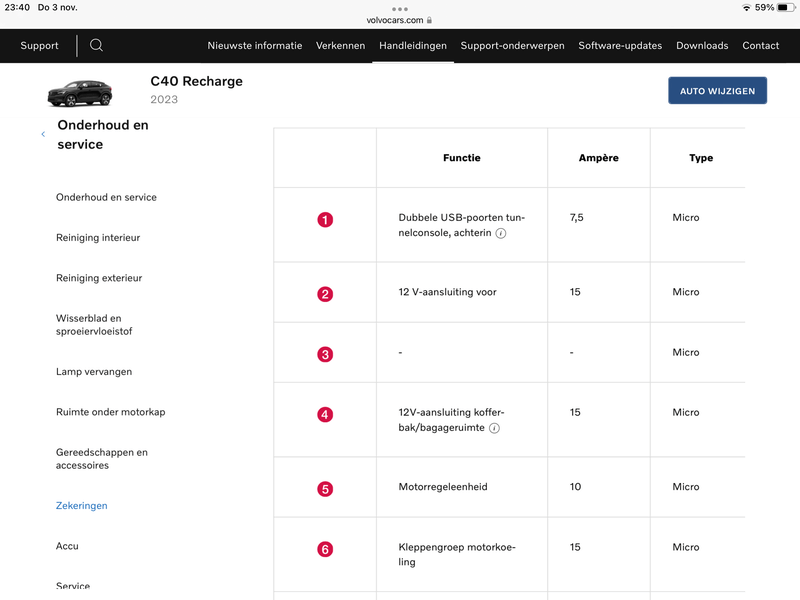Image resolution: width=800 pixels, height=600 pixels.
Task: Click the back chevron beside Onderhoud en service
Action: 43,134
